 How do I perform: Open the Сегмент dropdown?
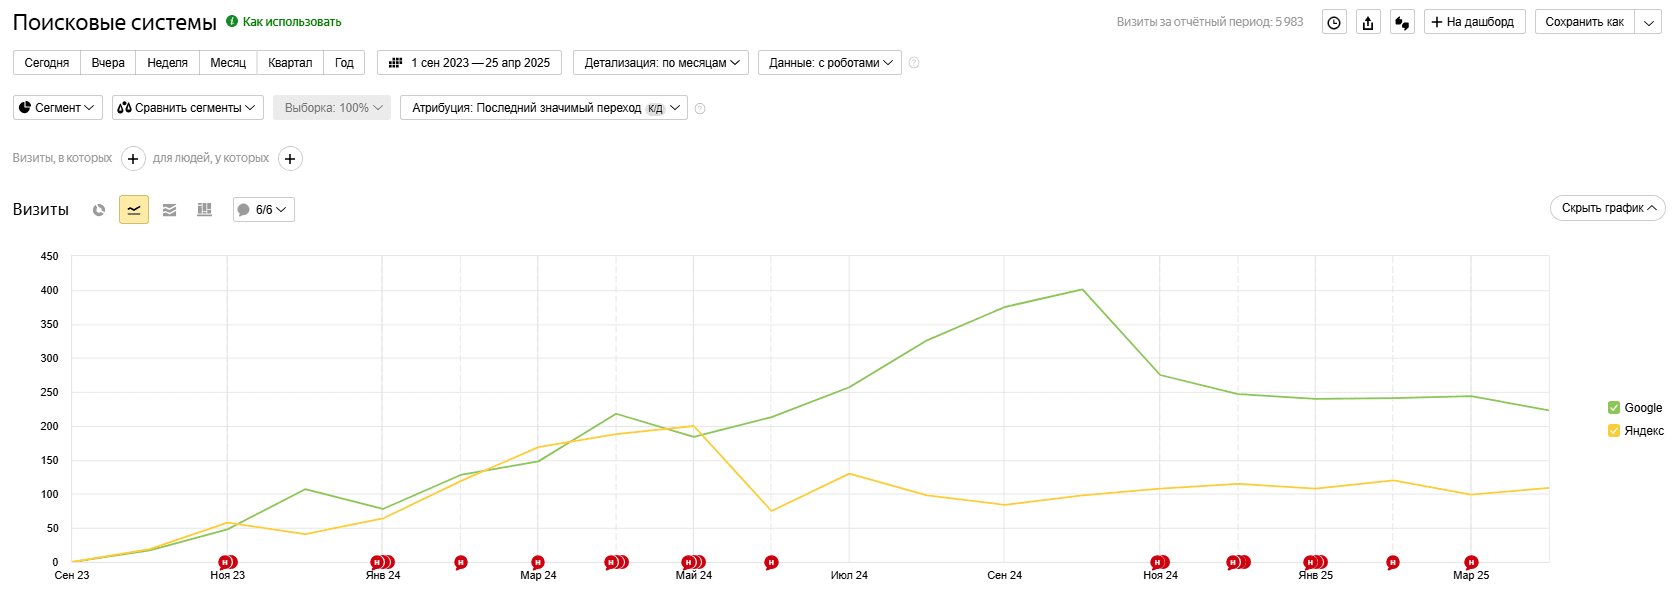point(58,108)
